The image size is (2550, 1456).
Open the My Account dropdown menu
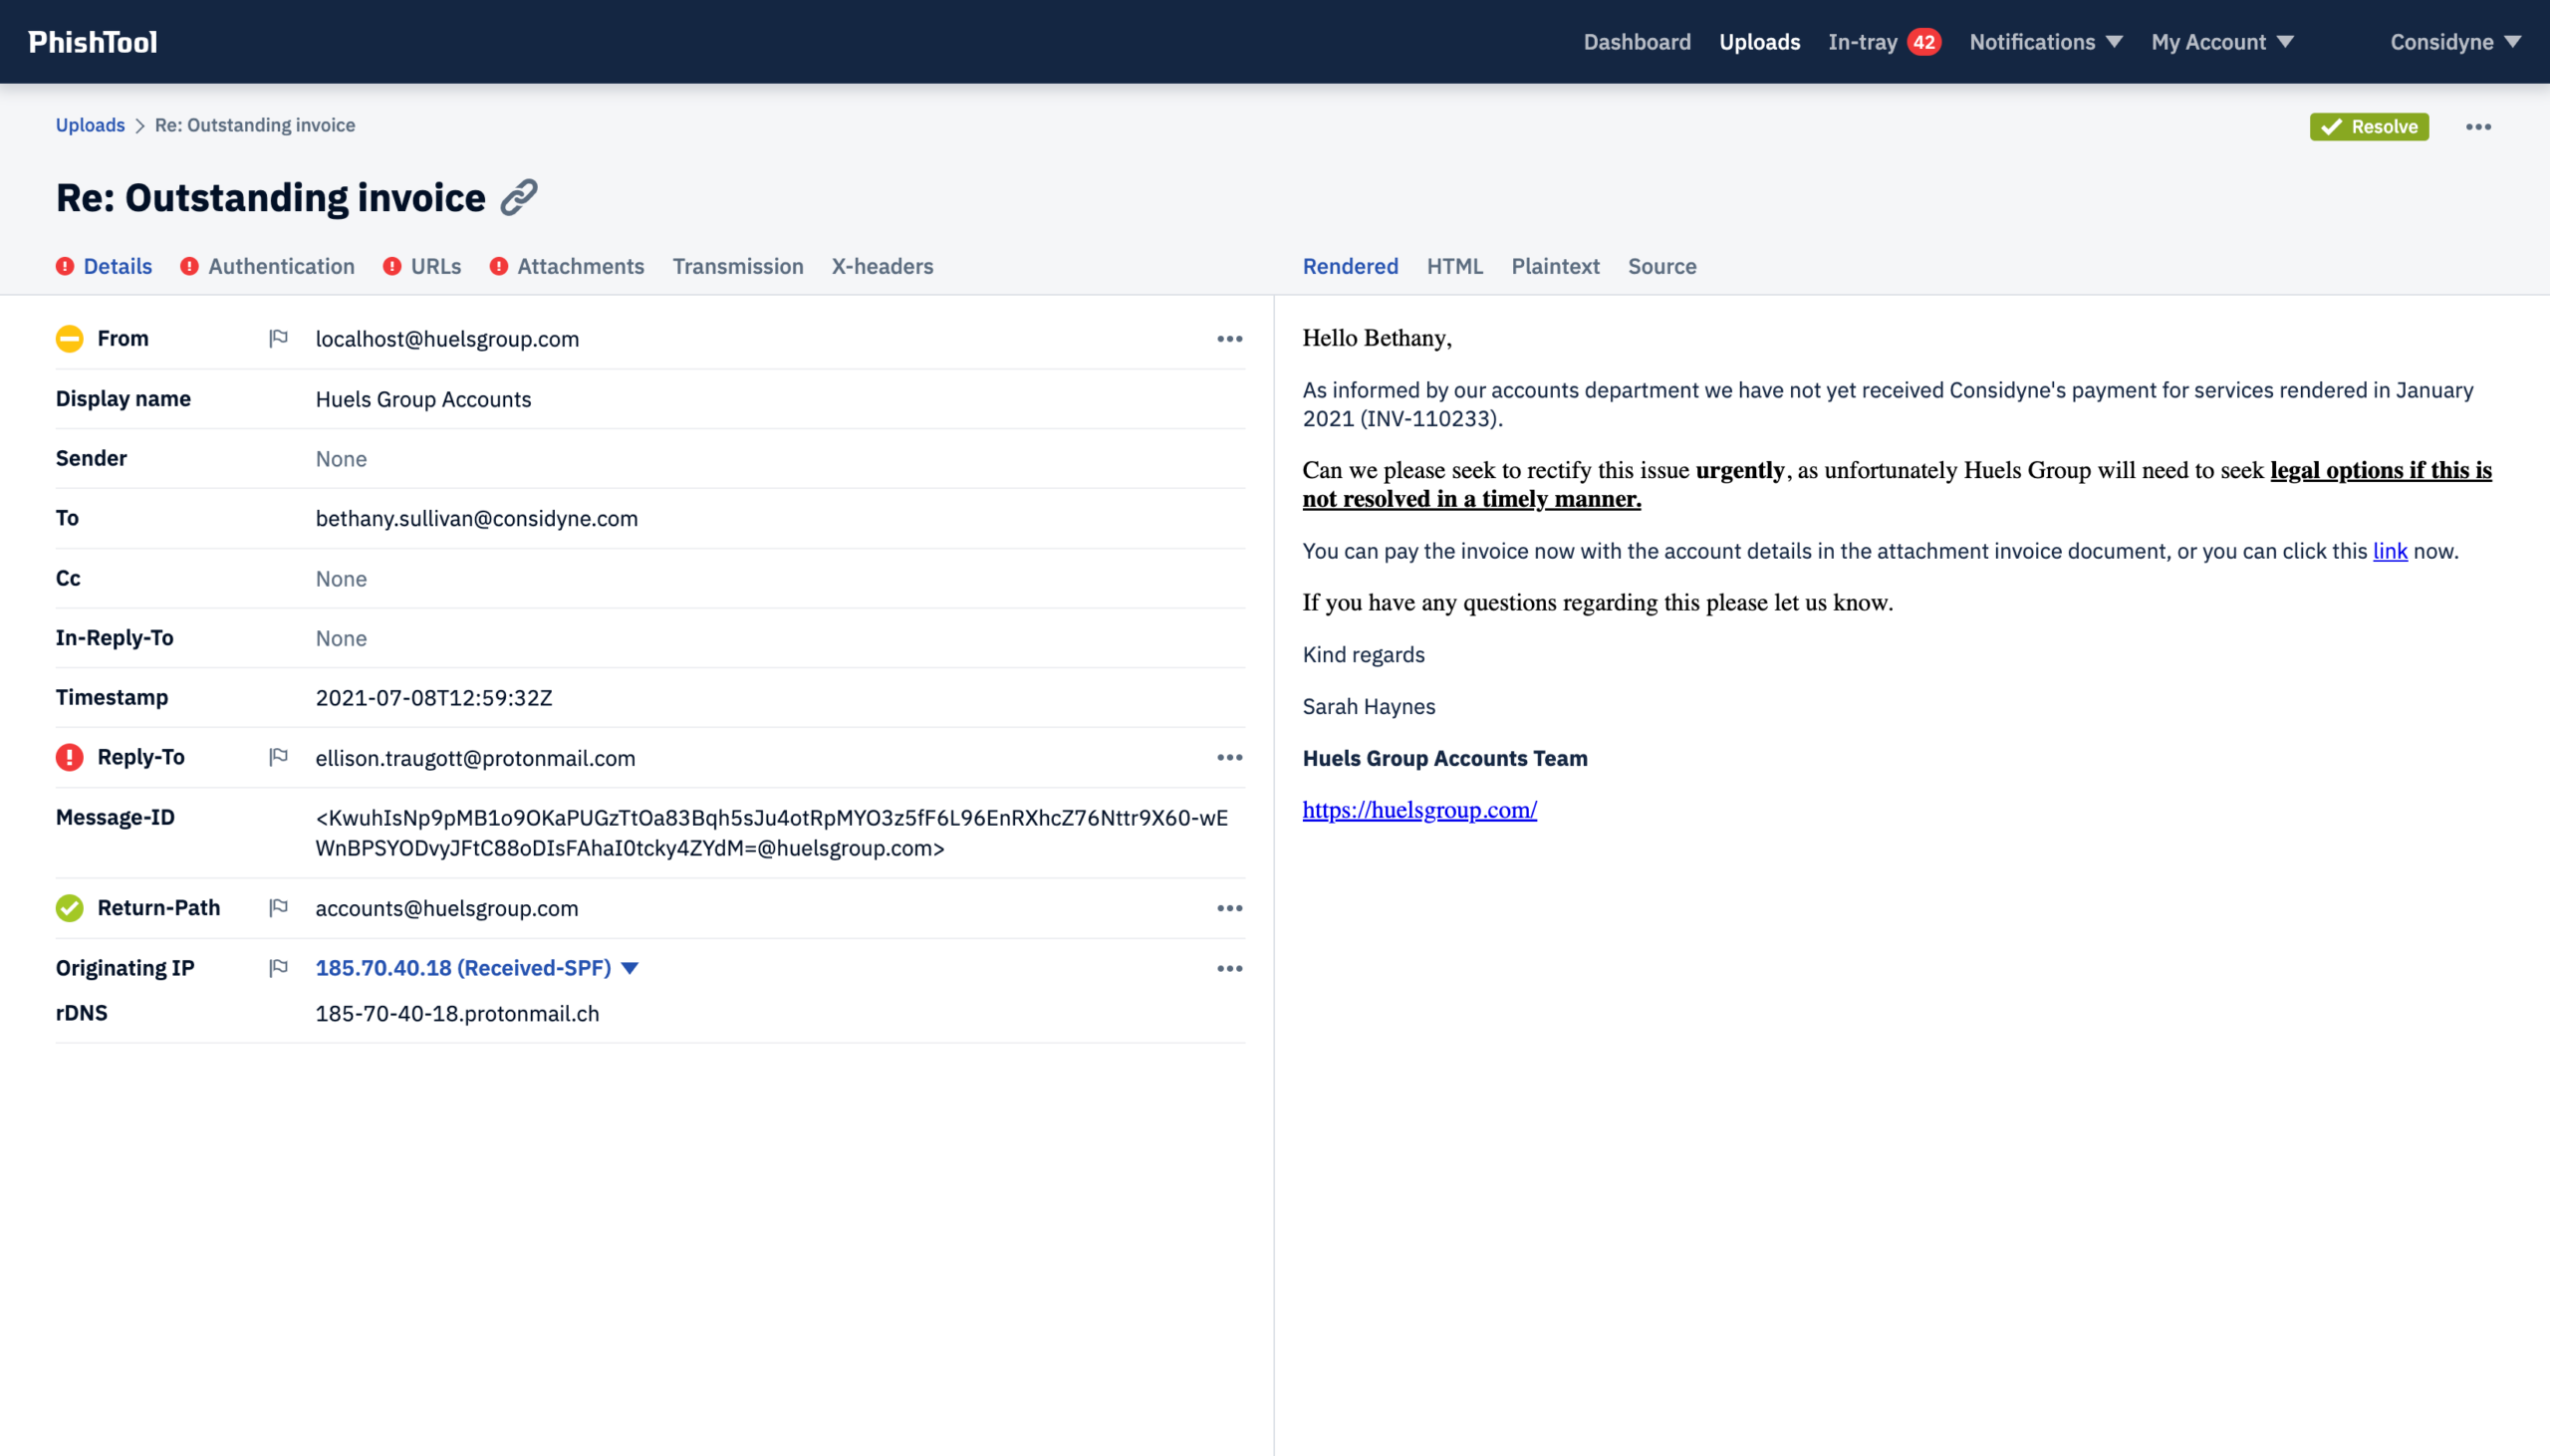(x=2222, y=42)
